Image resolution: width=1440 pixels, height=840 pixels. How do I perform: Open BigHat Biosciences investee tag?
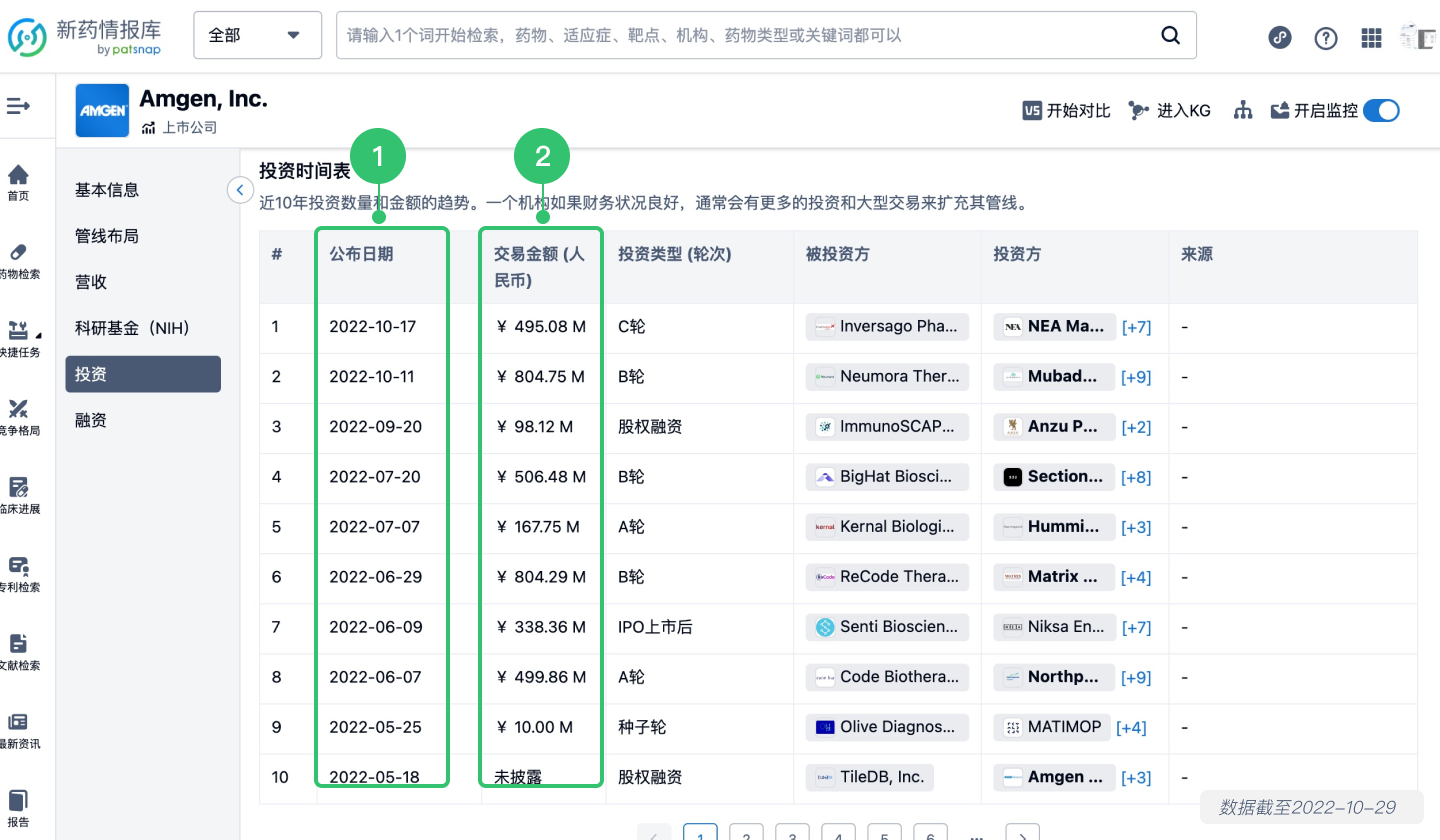[888, 477]
